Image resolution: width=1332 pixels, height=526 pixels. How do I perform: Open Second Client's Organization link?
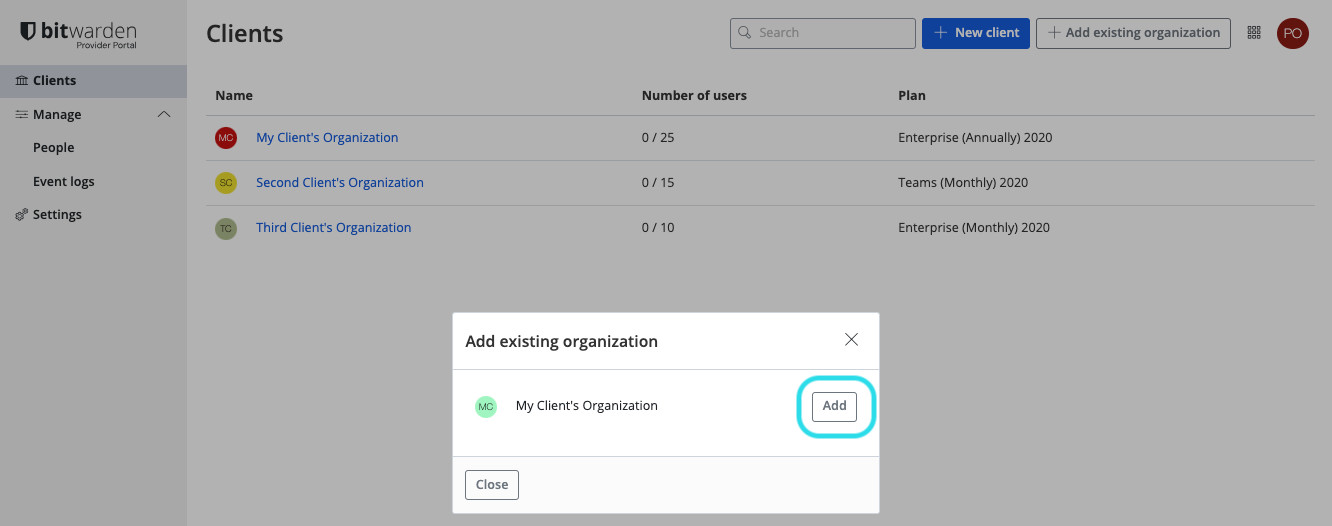(340, 183)
